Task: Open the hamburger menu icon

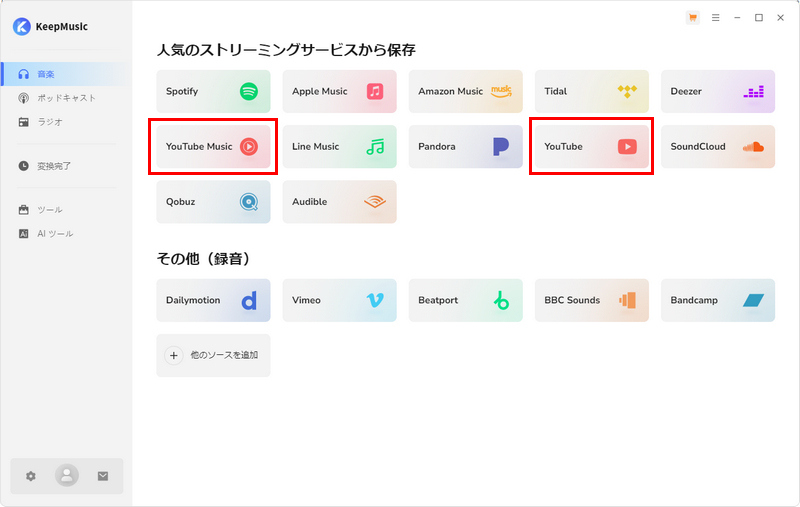Action: (715, 18)
